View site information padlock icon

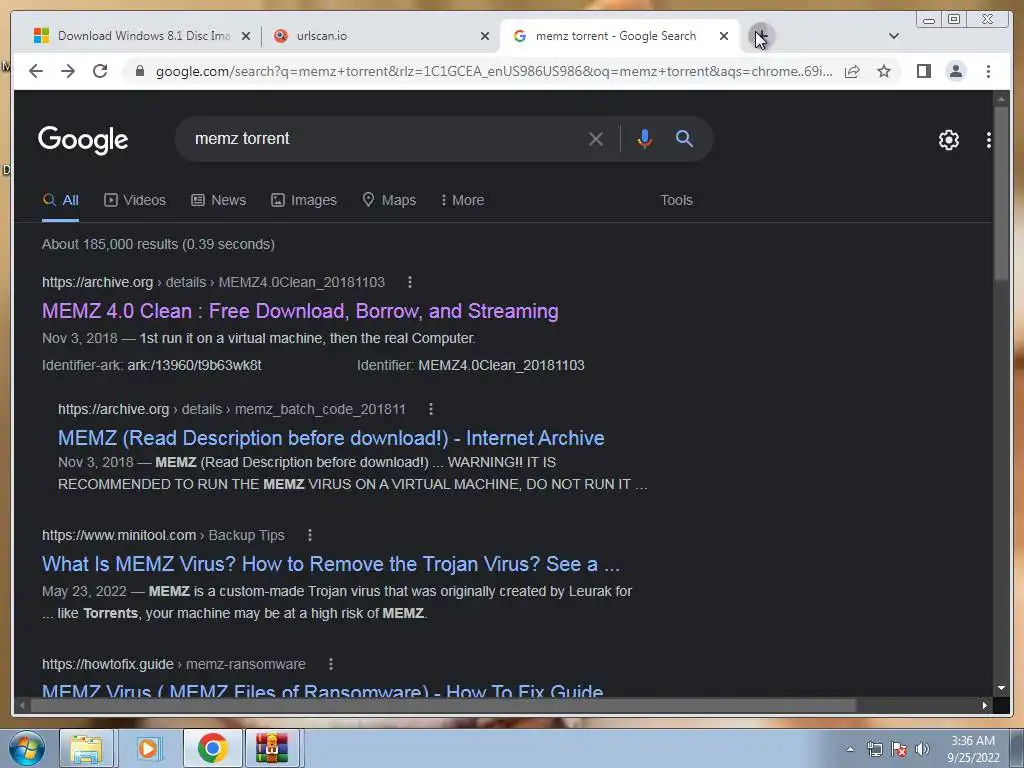(x=139, y=71)
